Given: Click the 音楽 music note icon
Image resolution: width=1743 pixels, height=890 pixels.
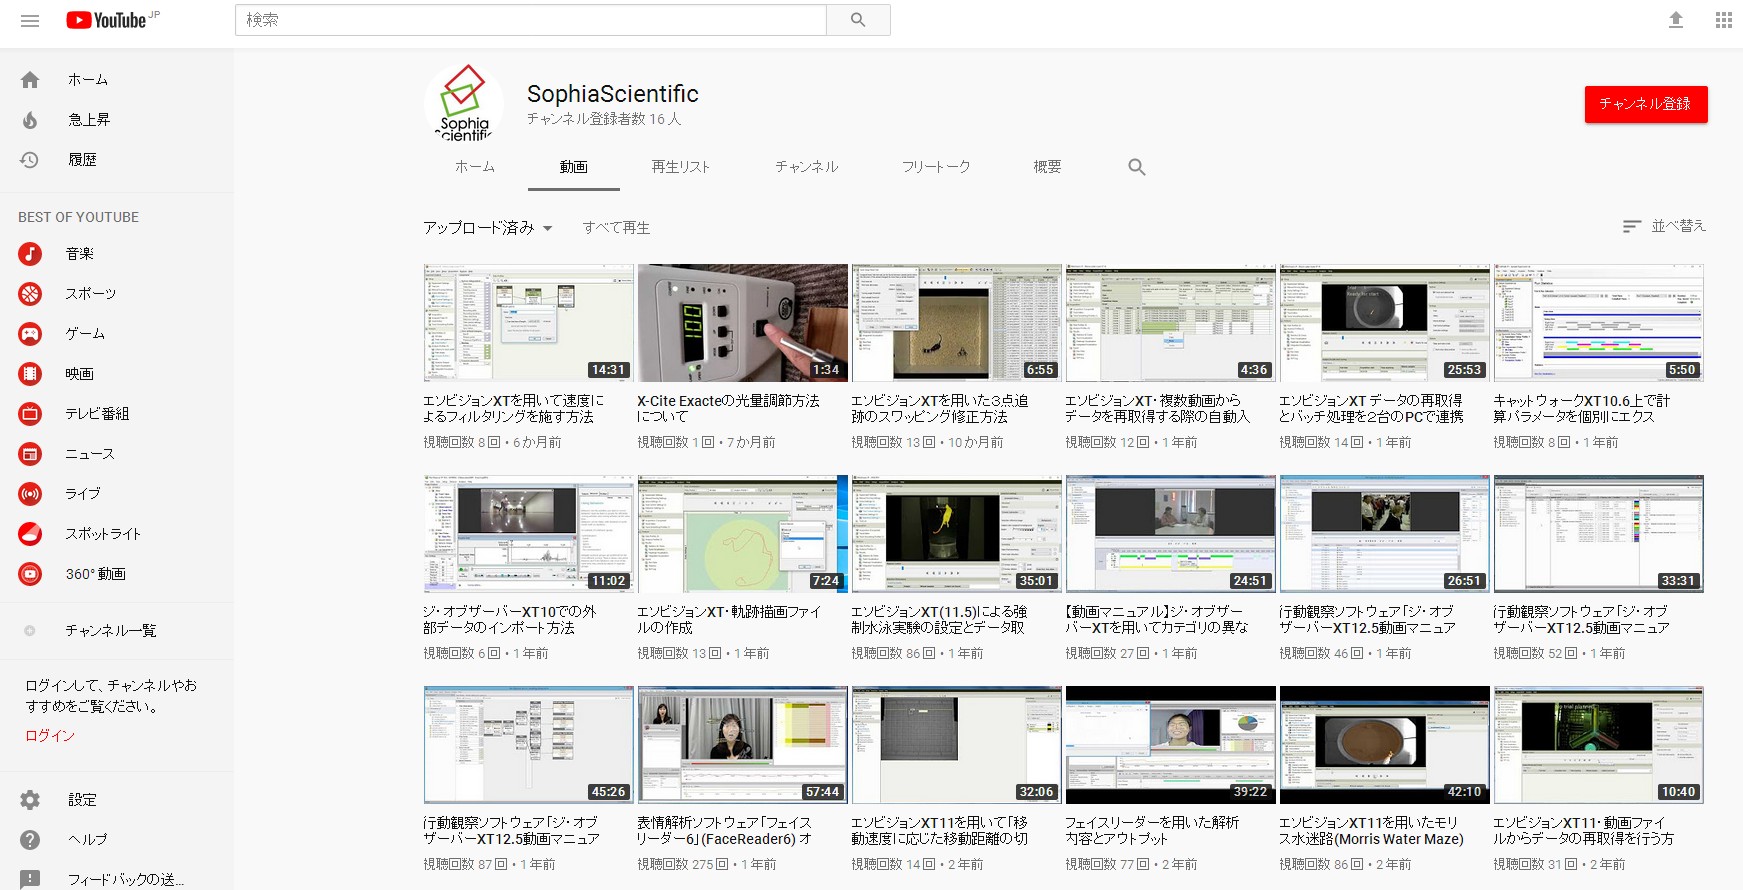Looking at the screenshot, I should click(30, 254).
